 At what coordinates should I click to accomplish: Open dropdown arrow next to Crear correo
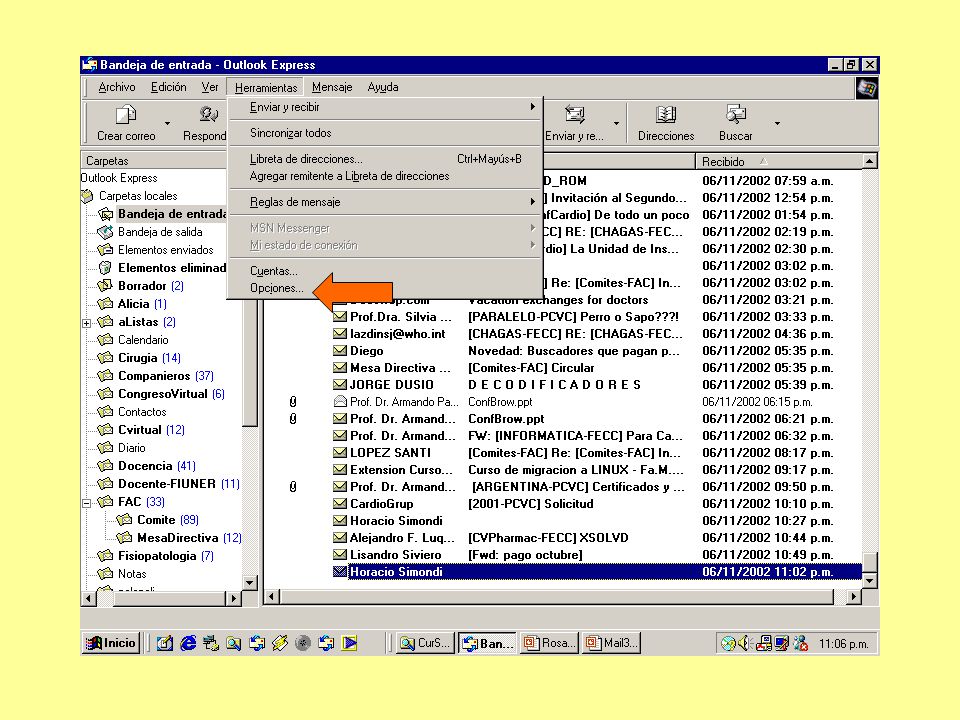[167, 123]
